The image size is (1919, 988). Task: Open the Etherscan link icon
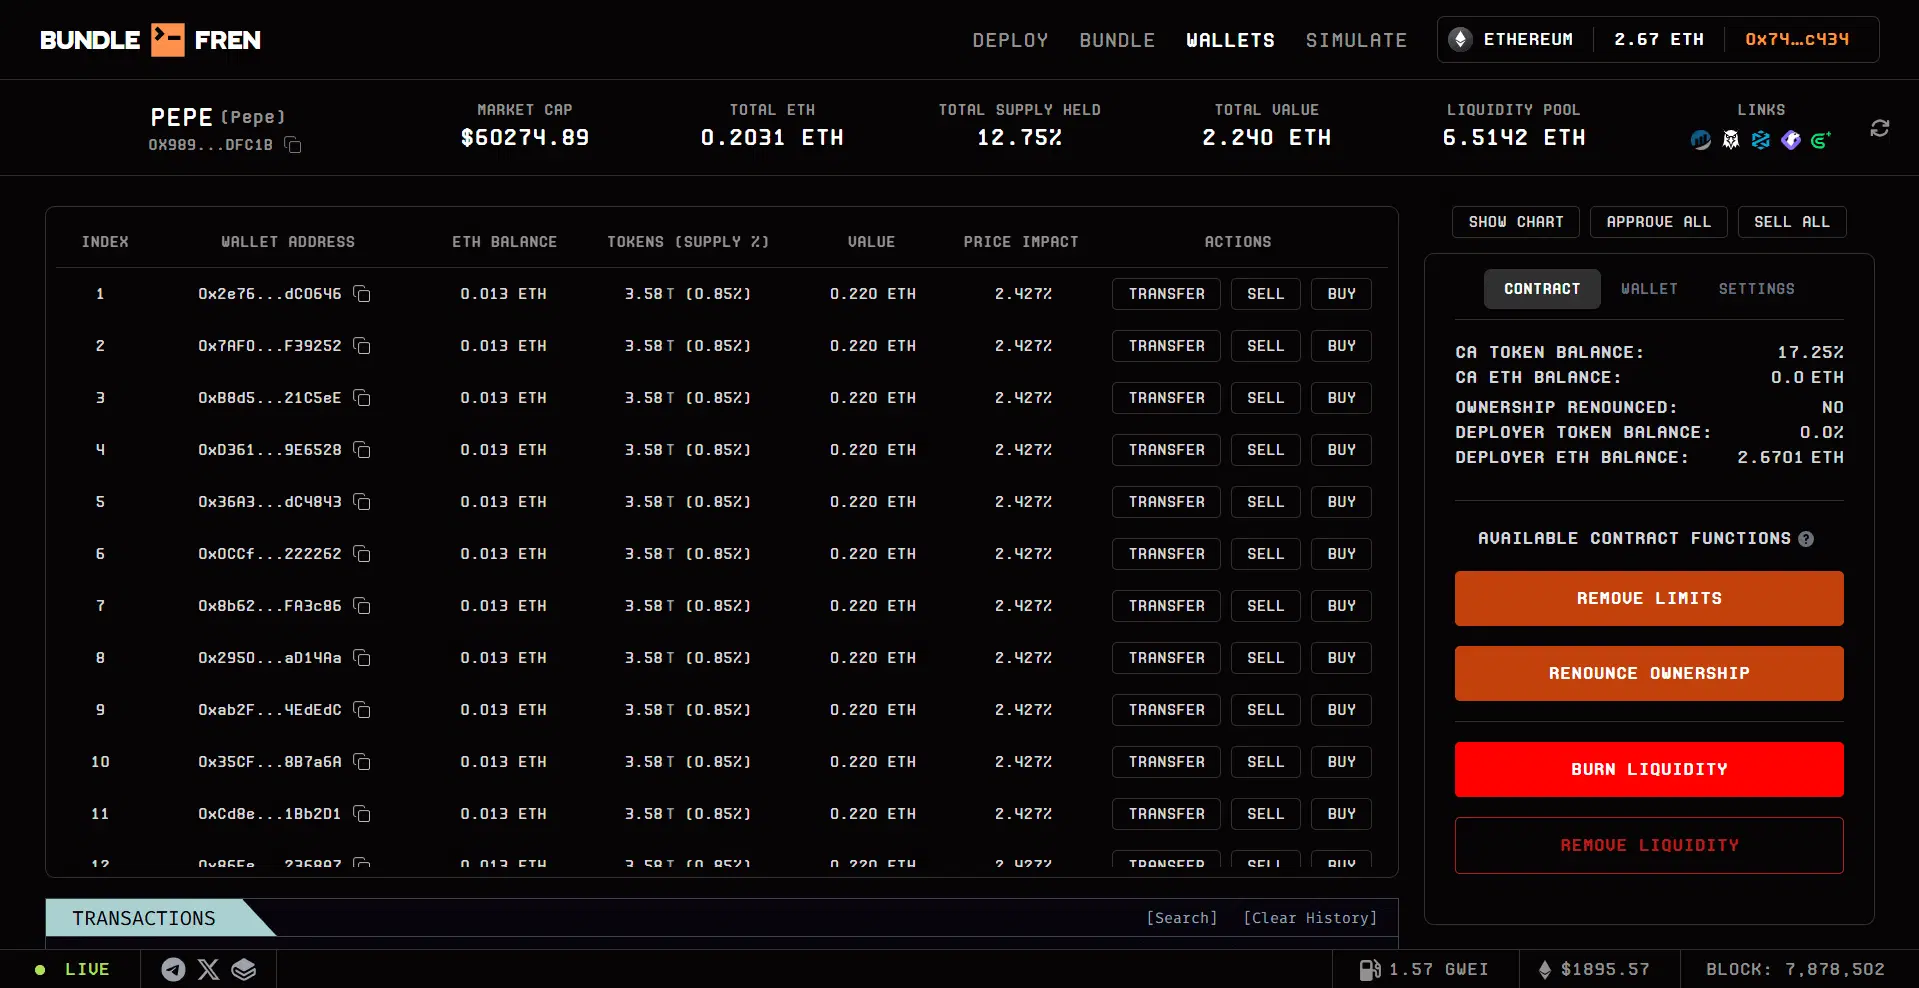pyautogui.click(x=1701, y=140)
